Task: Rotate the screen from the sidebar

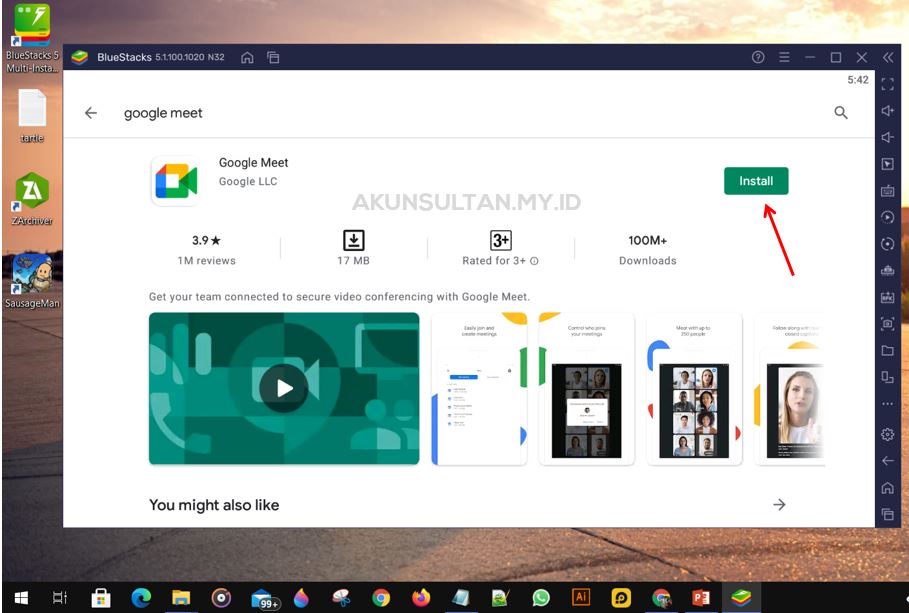Action: (888, 377)
